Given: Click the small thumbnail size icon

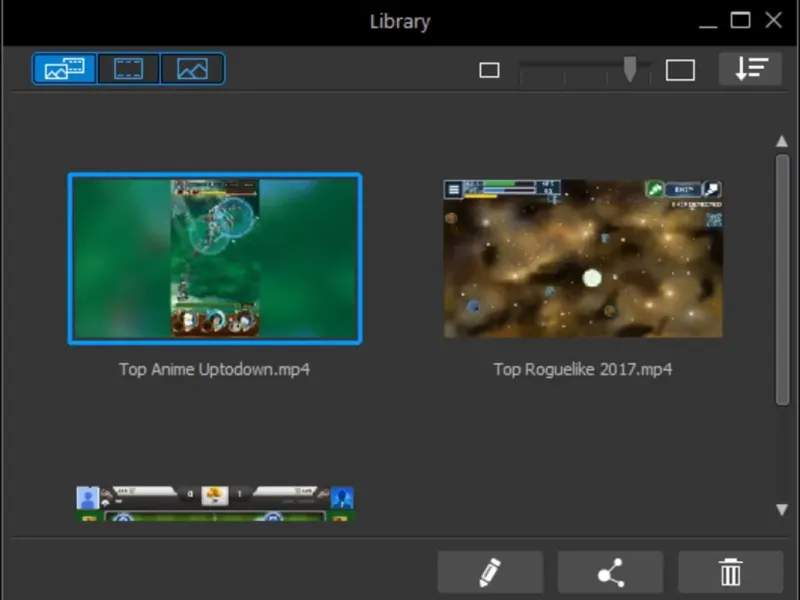Looking at the screenshot, I should tap(489, 70).
